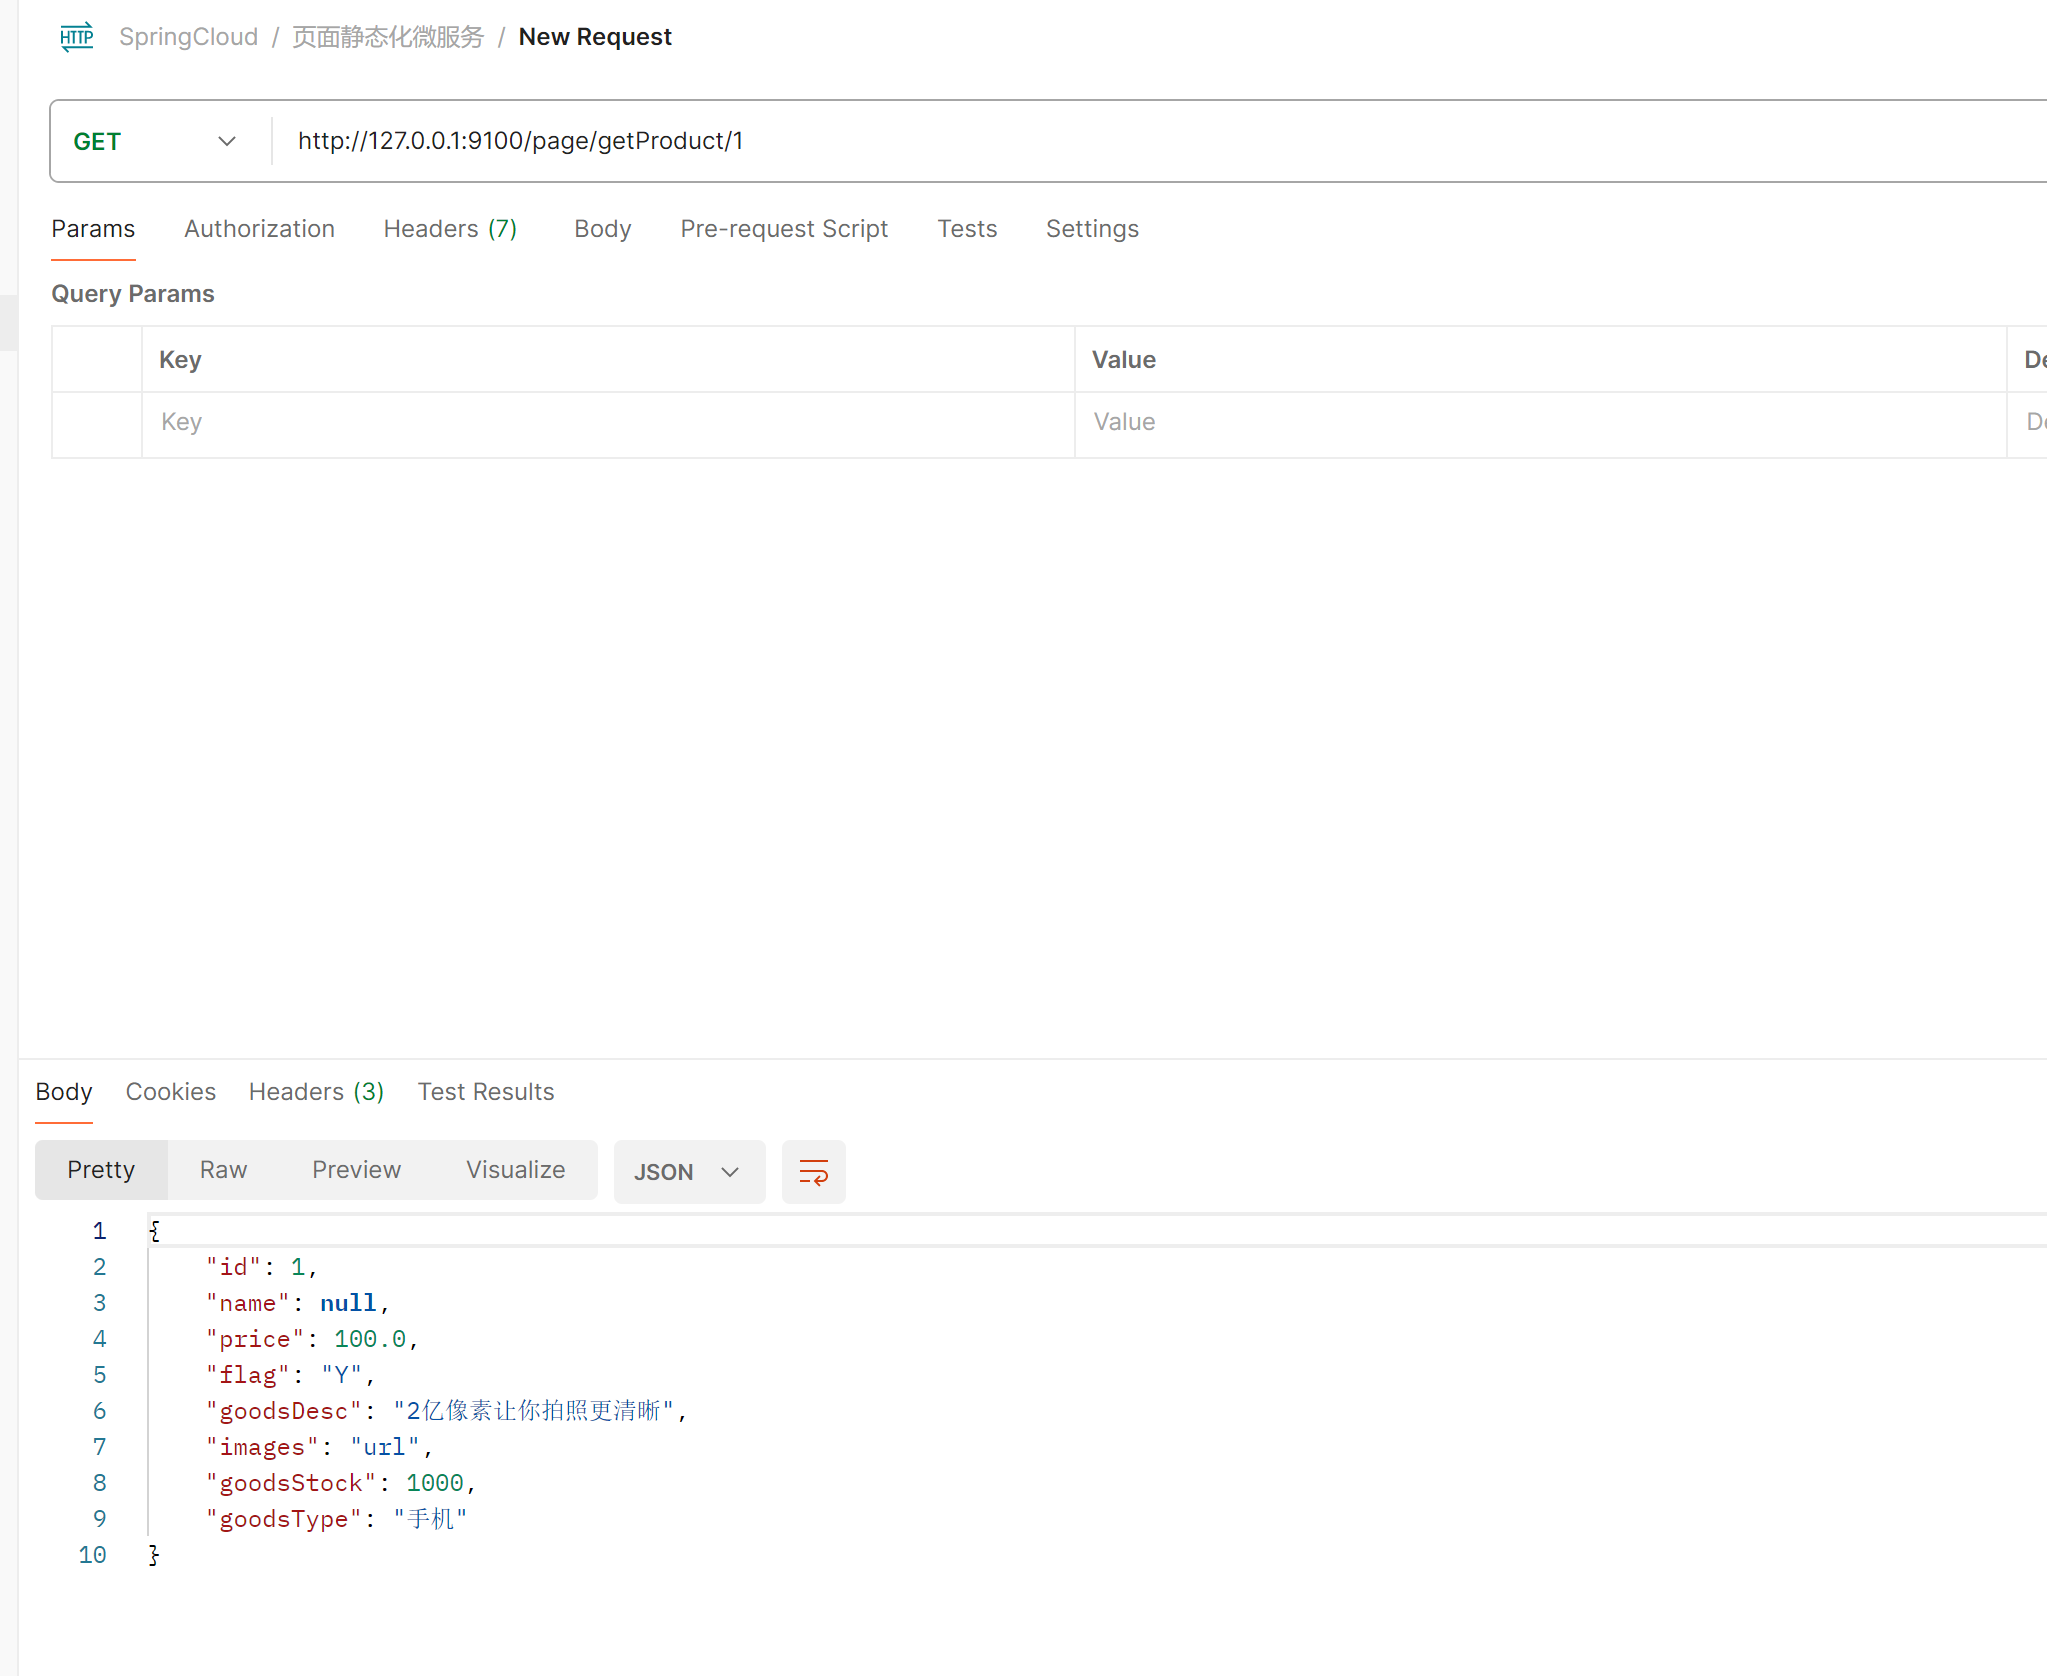Click the Query Params label
2047x1676 pixels.
coord(133,294)
